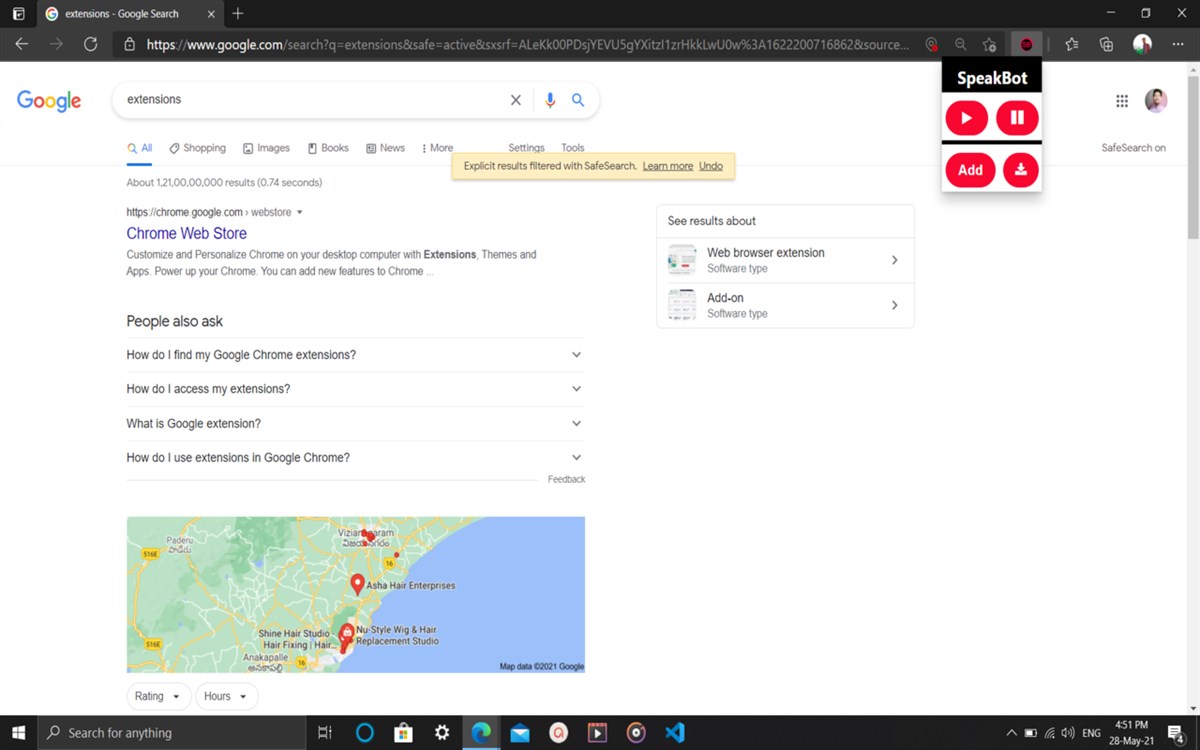The width and height of the screenshot is (1200, 750).
Task: Open the Google apps grid icon
Action: coord(1122,101)
